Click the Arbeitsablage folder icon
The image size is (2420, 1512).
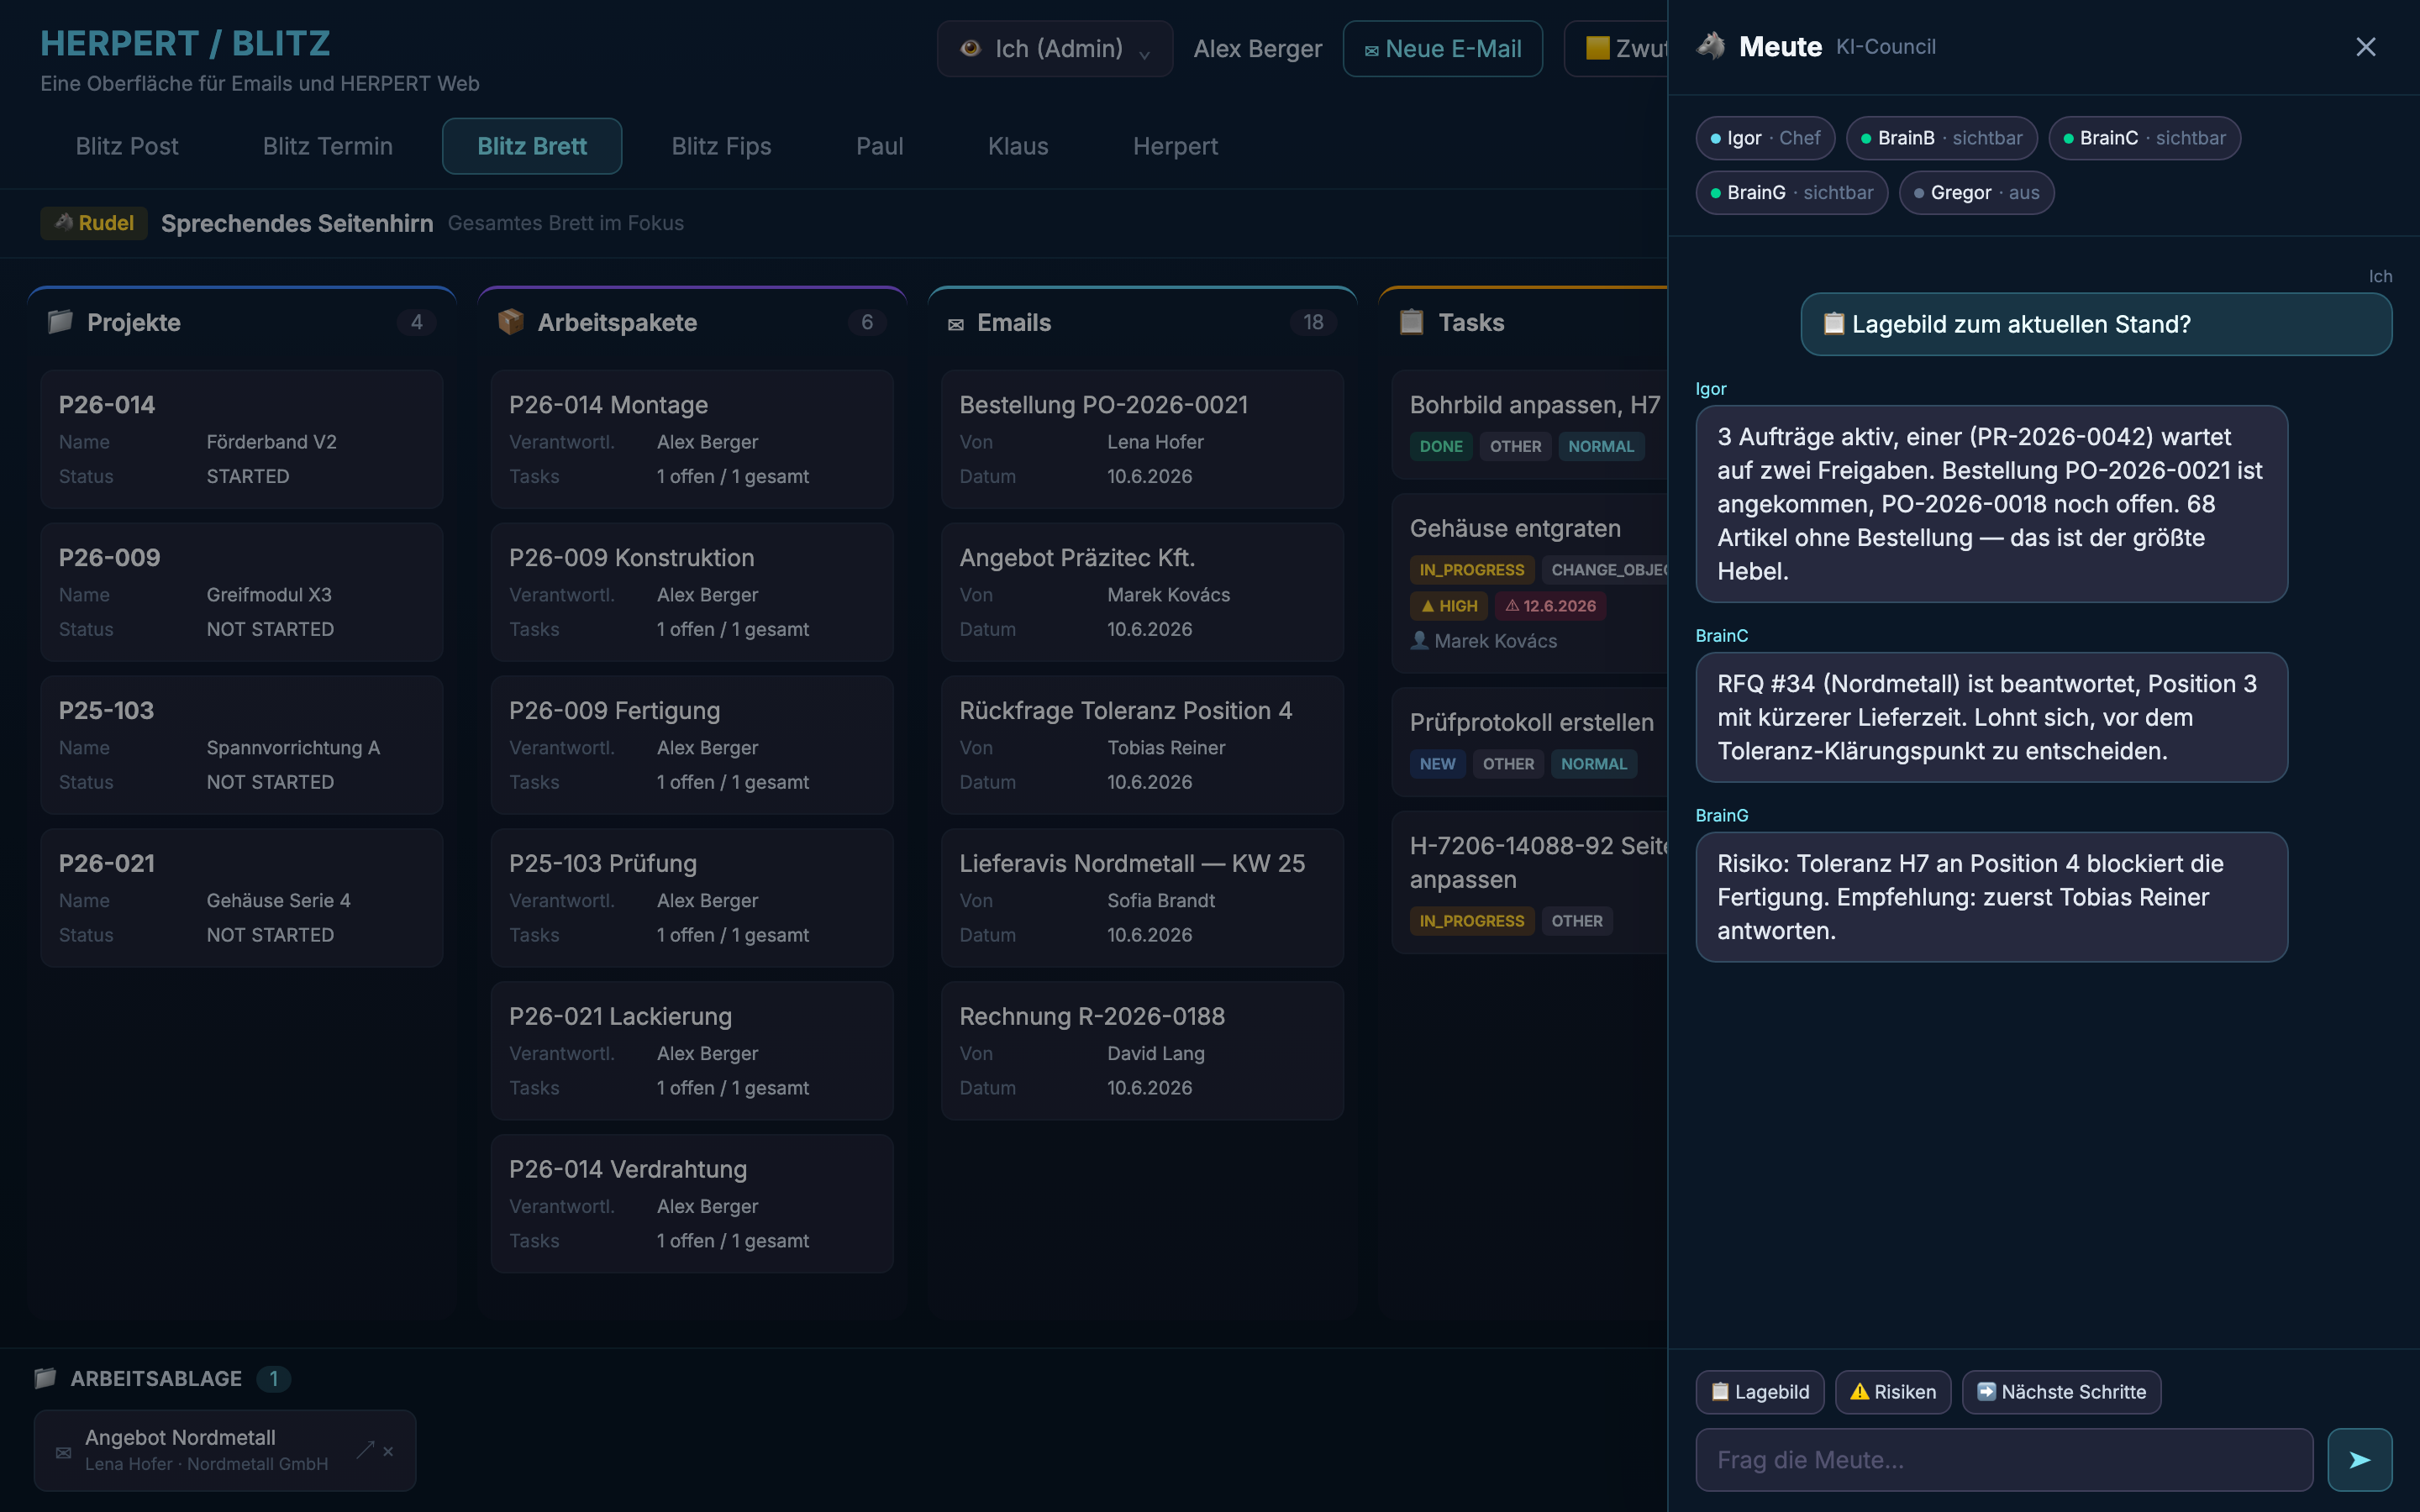[45, 1378]
